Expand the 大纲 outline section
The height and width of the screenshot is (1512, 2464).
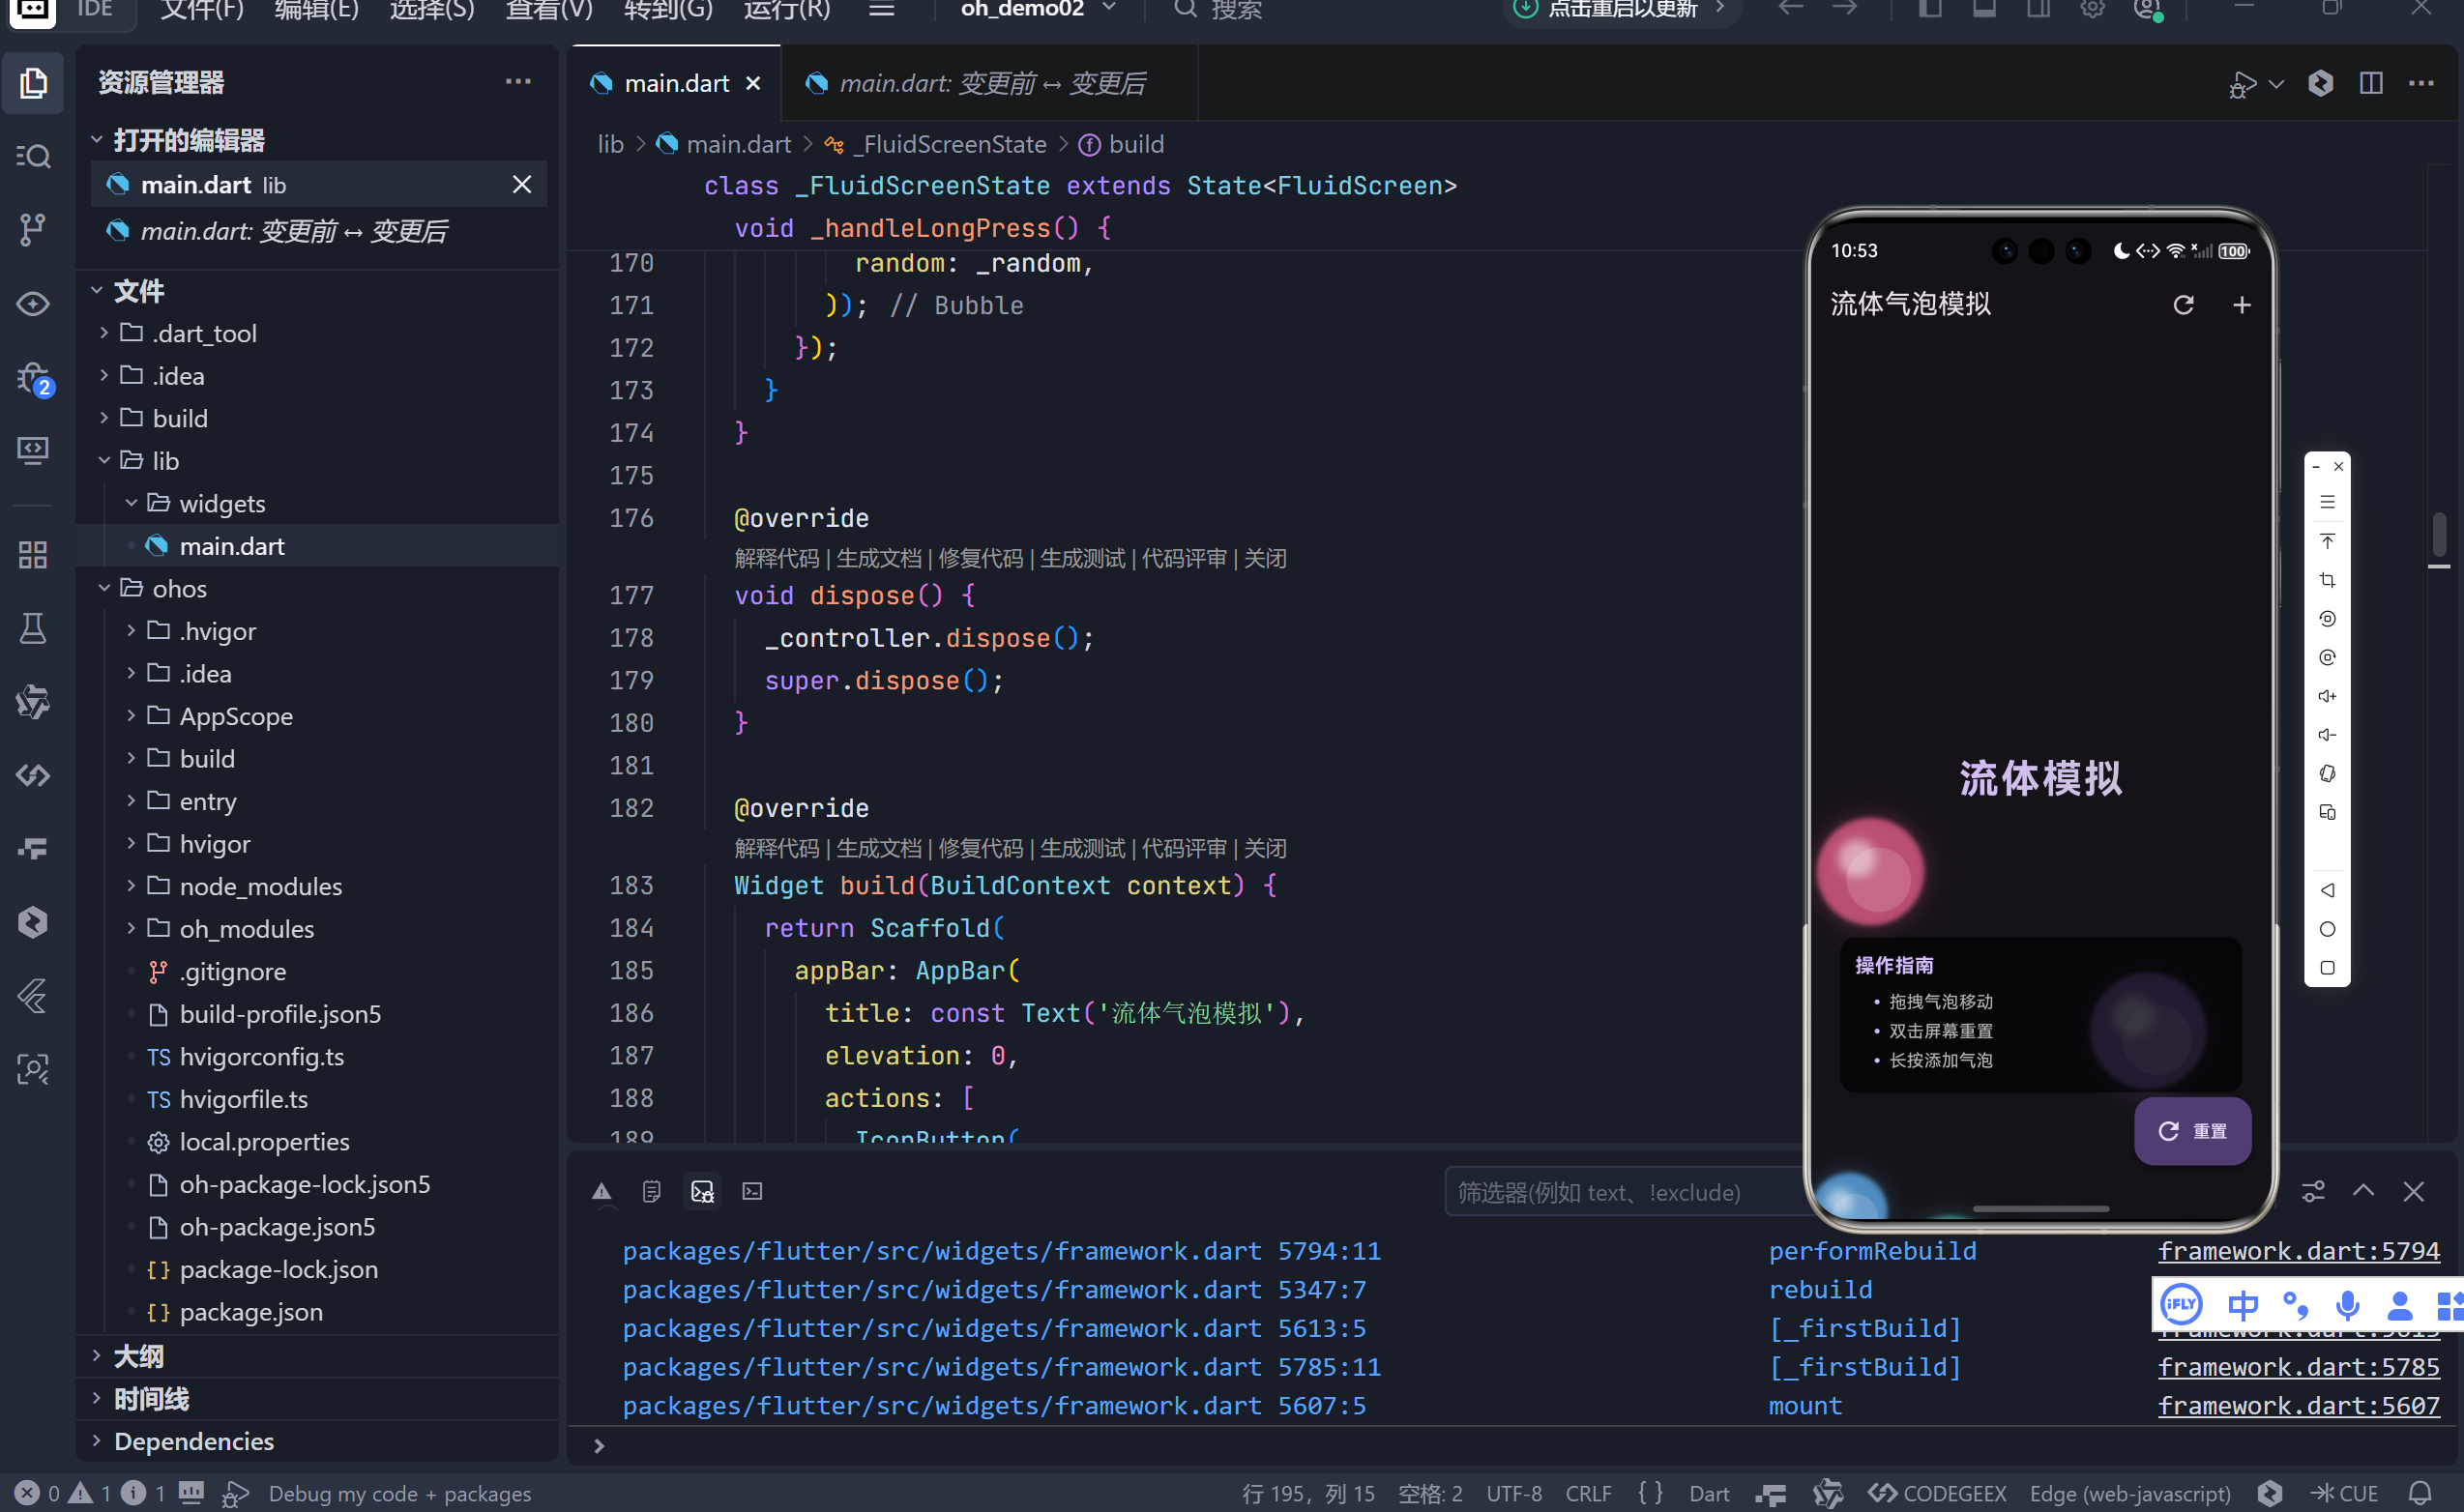[138, 1356]
